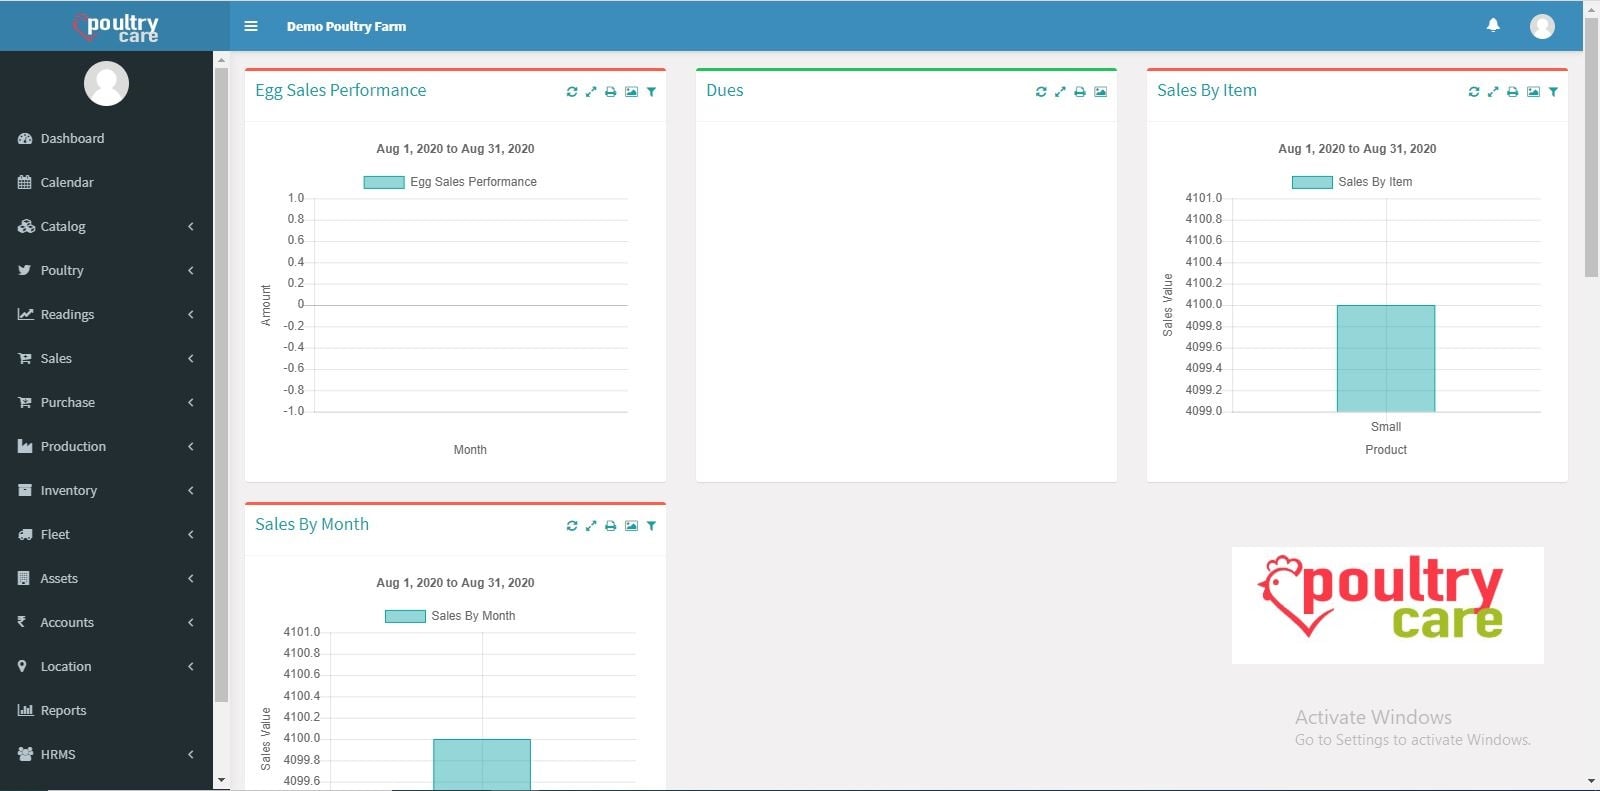Click the bar in Sales By Month chart

click(x=481, y=764)
